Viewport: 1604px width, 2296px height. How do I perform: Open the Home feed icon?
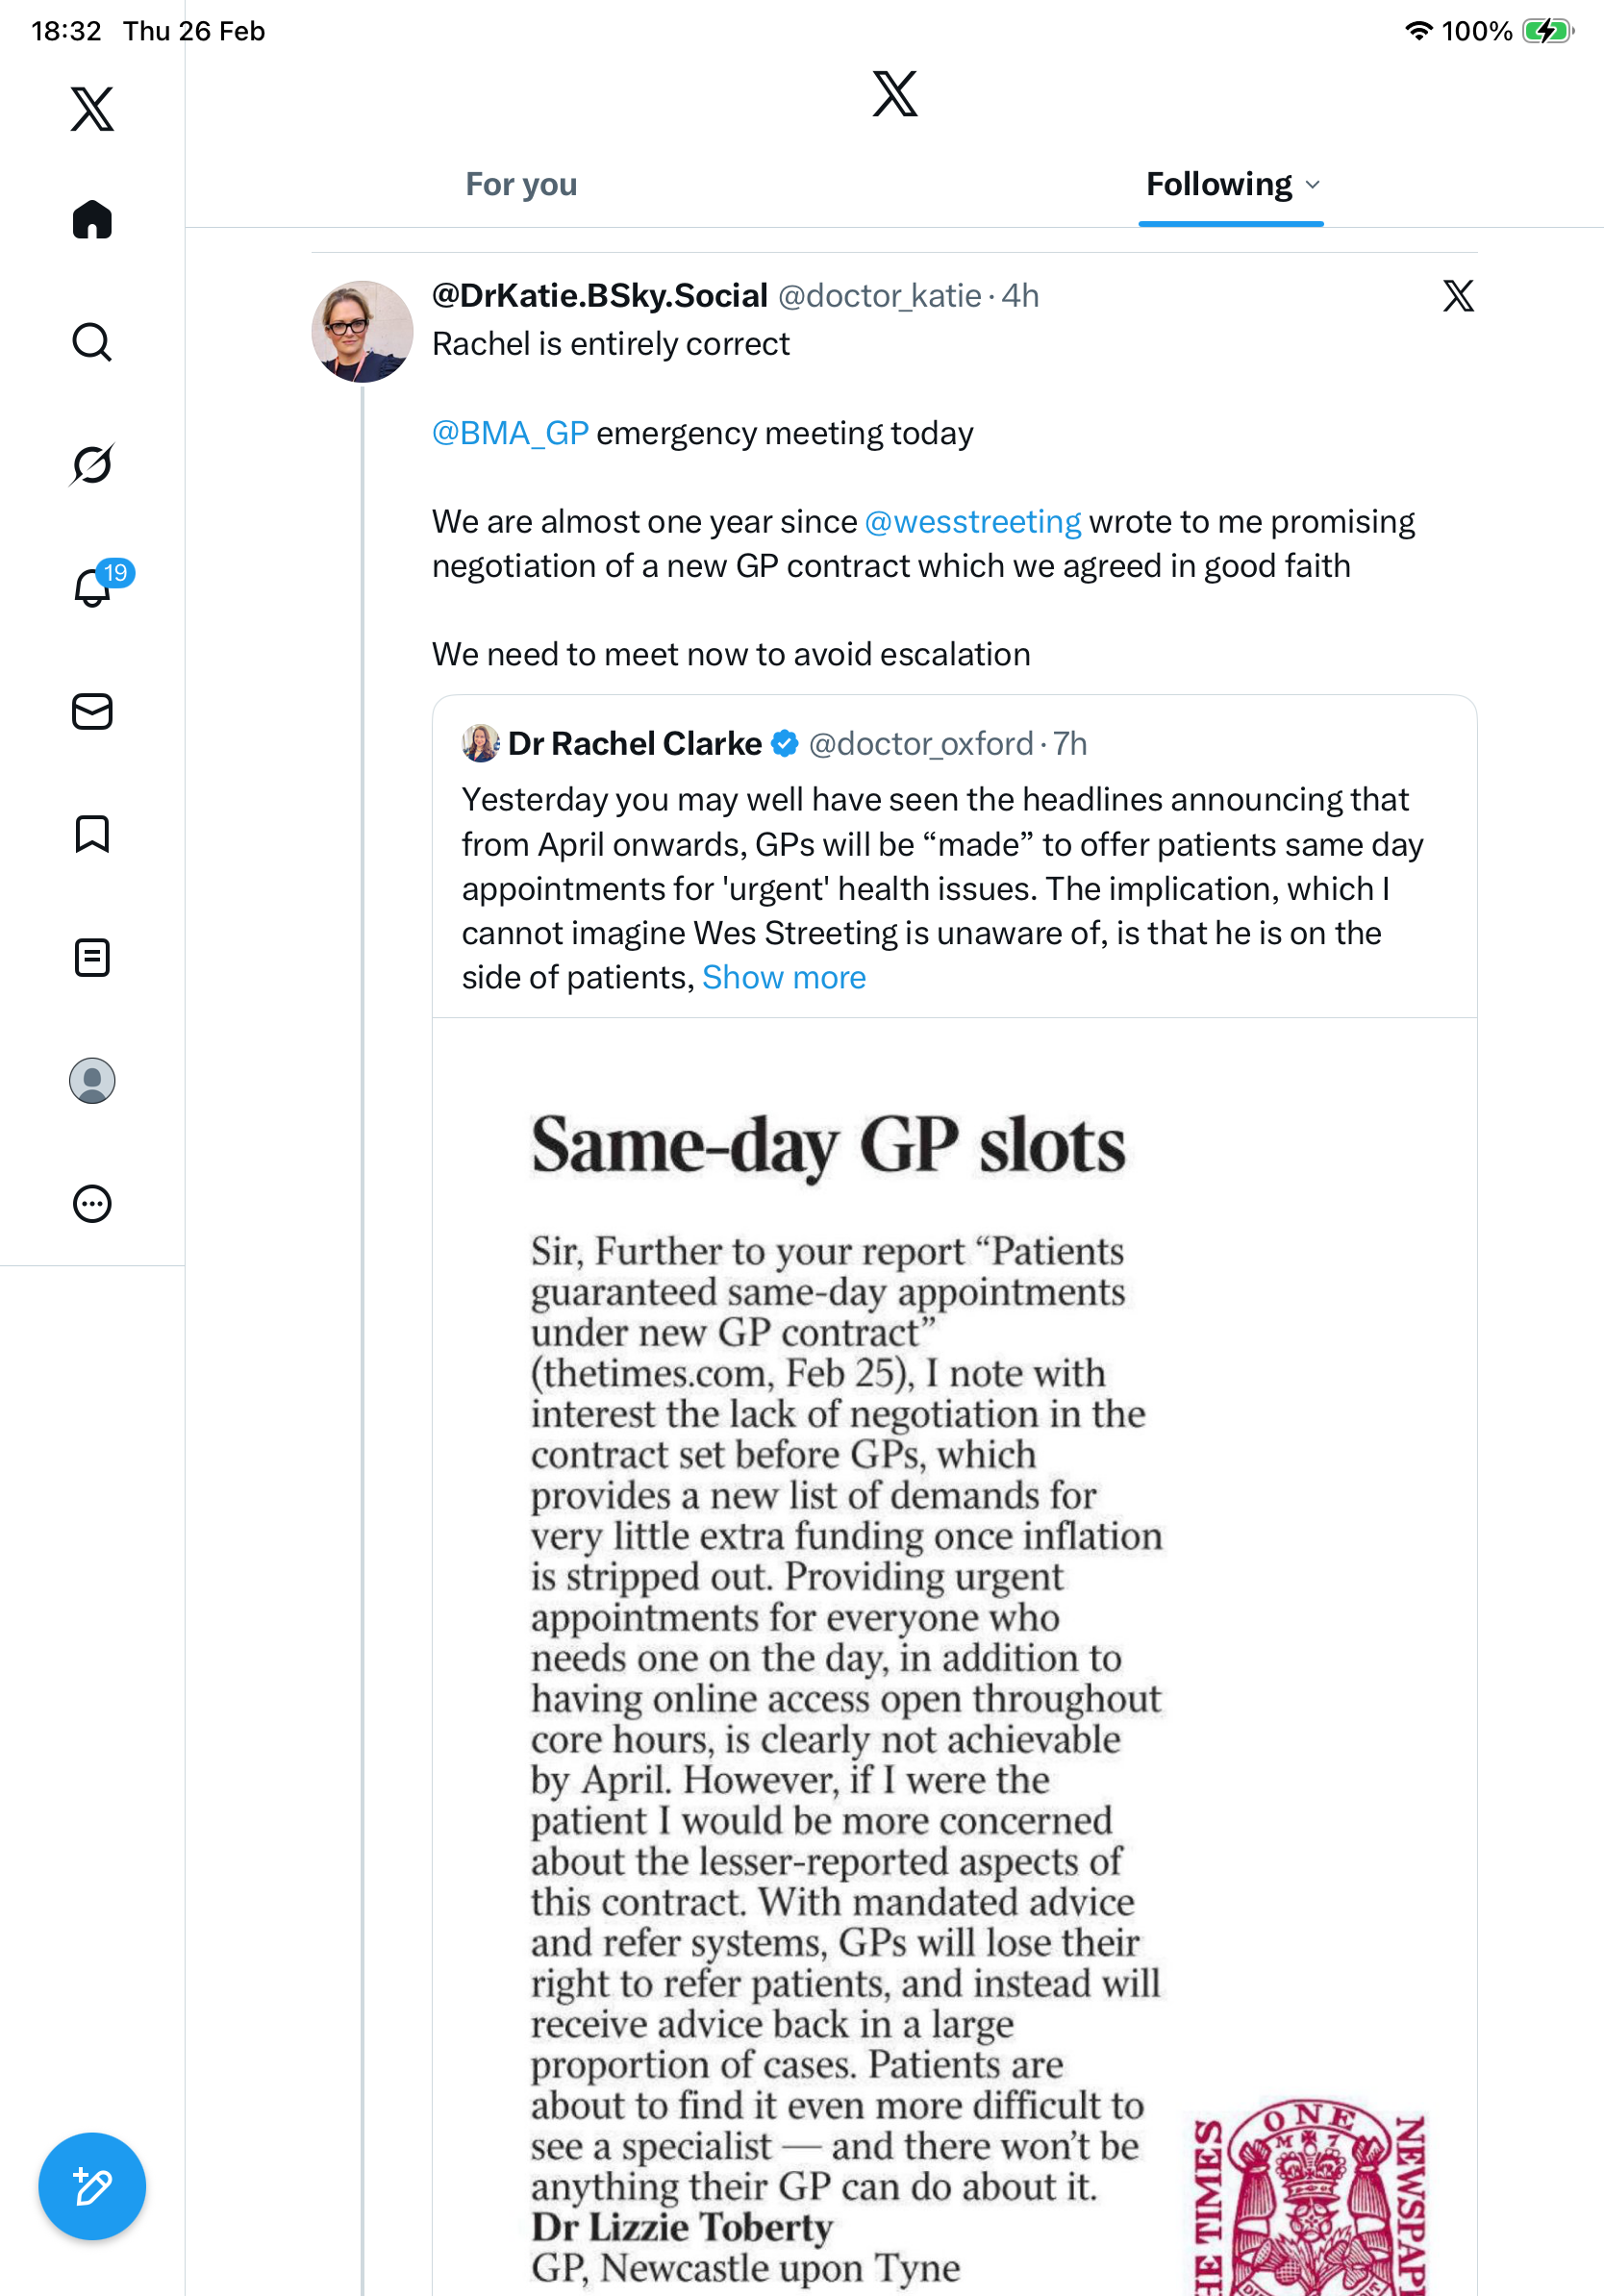pyautogui.click(x=92, y=219)
